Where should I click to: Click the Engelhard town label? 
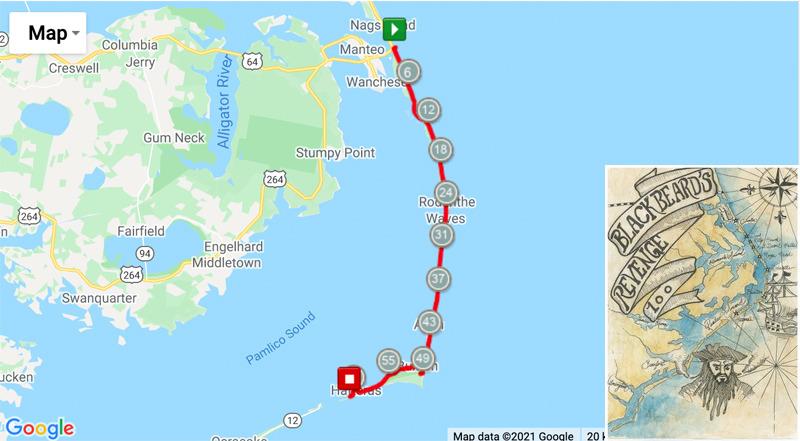click(234, 247)
